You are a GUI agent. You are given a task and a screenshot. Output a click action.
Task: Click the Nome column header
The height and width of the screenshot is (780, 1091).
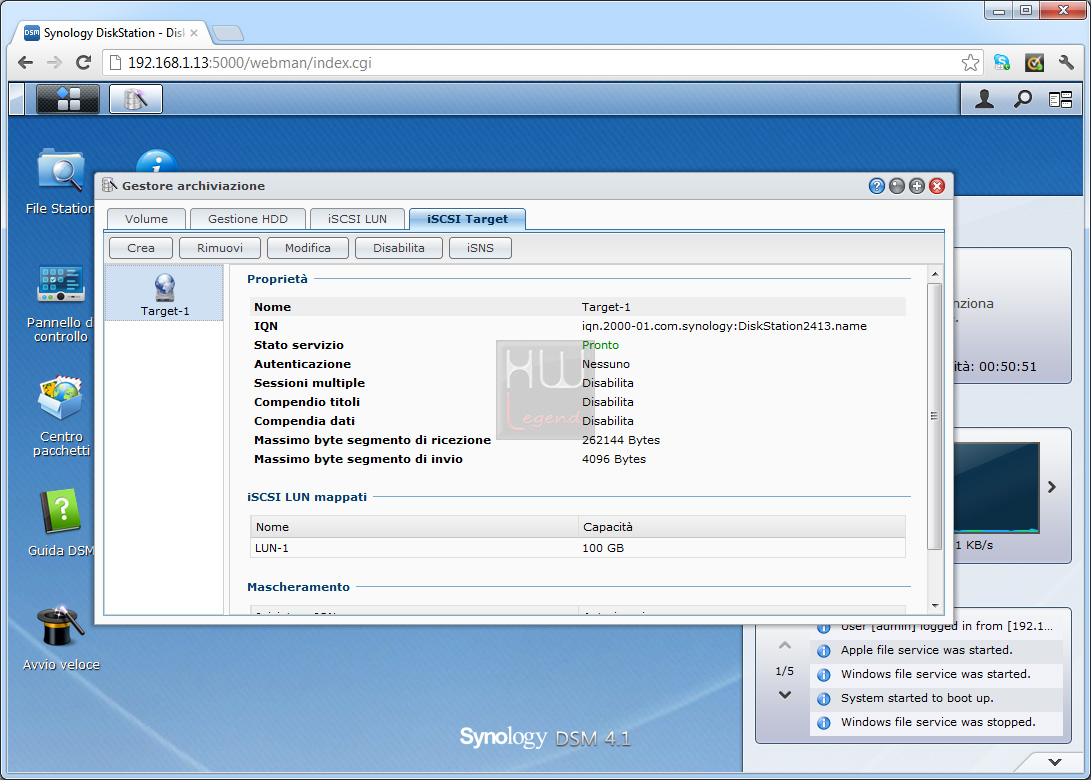[x=414, y=527]
